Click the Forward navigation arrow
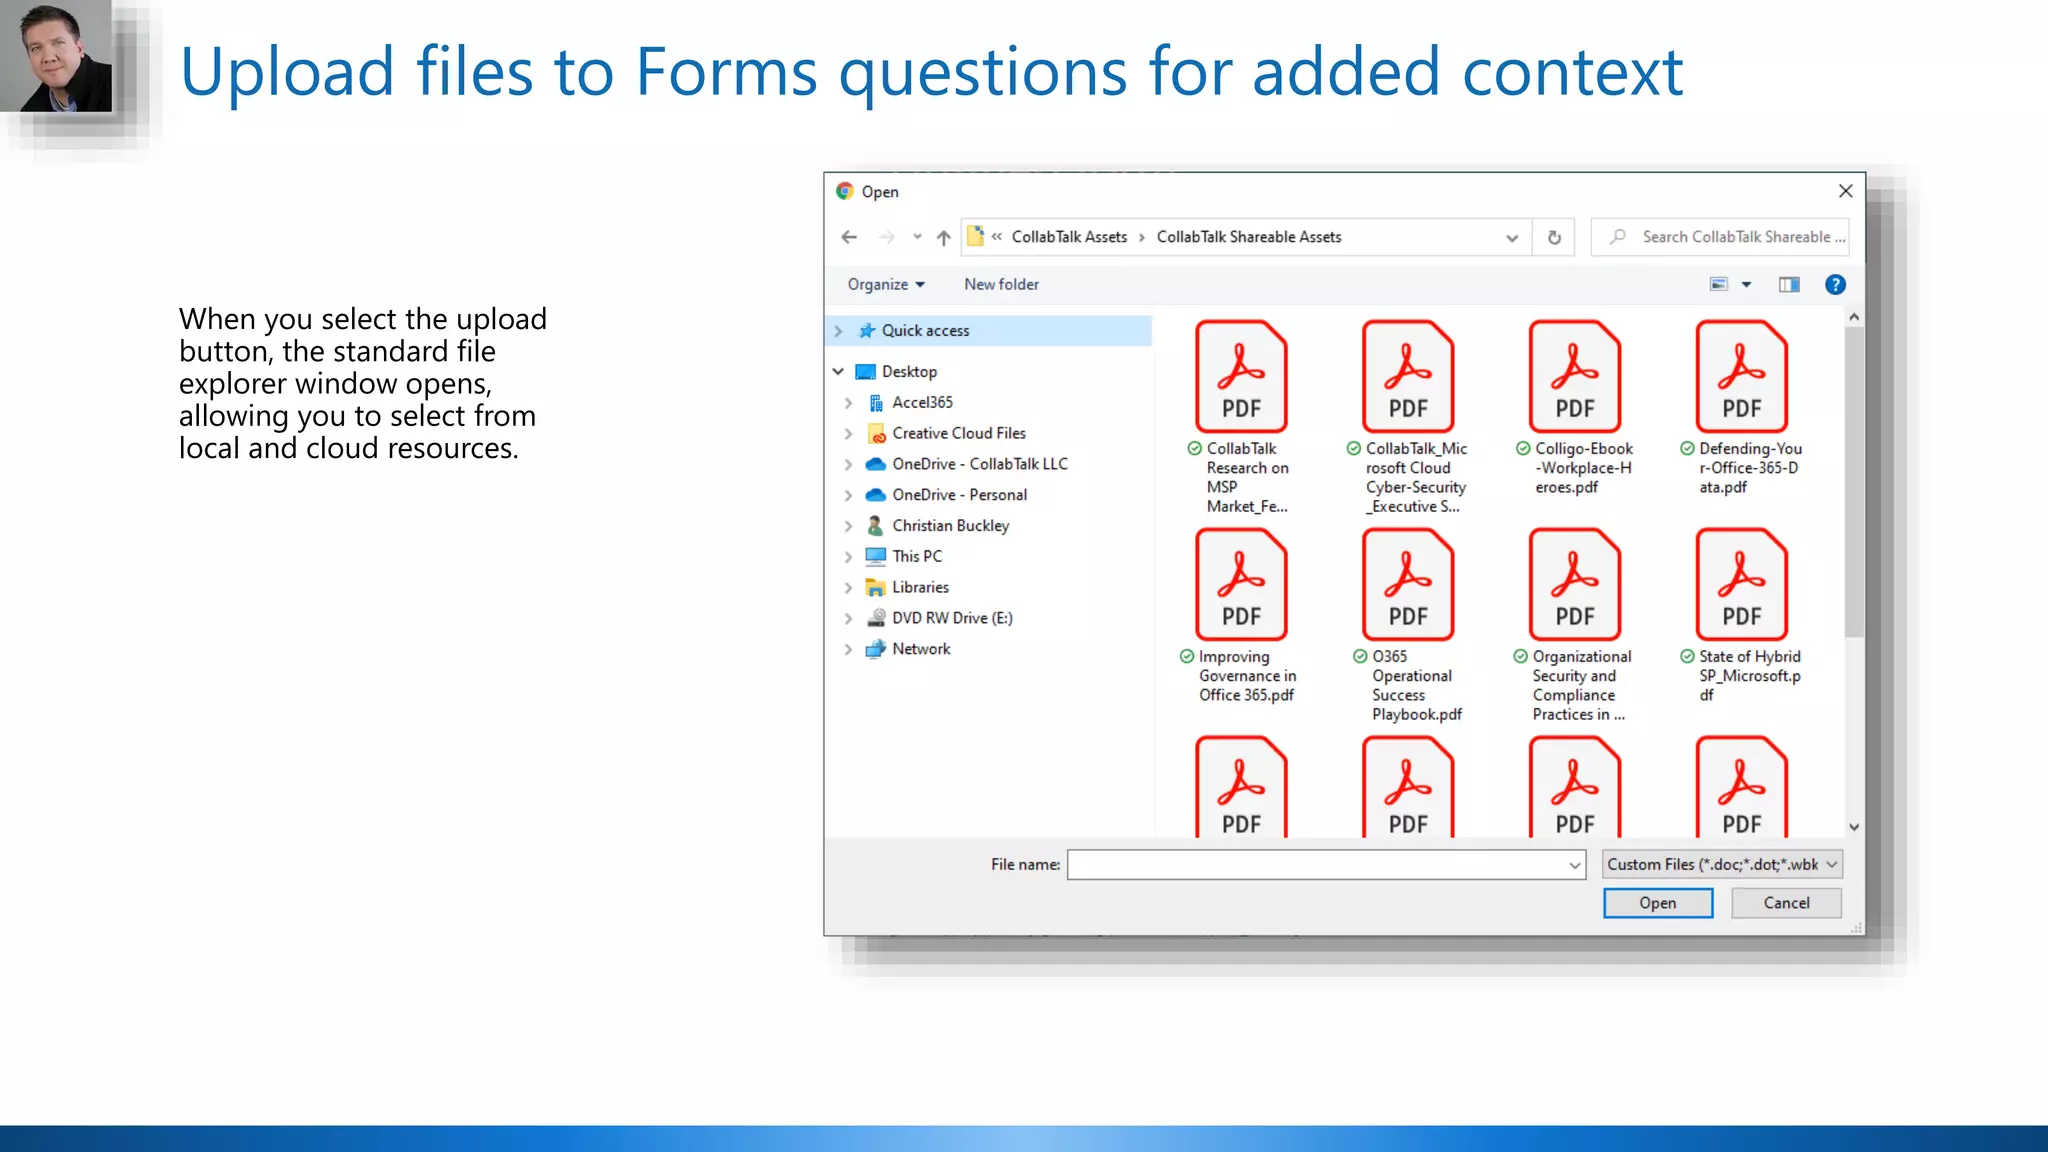The height and width of the screenshot is (1152, 2048). coord(887,237)
